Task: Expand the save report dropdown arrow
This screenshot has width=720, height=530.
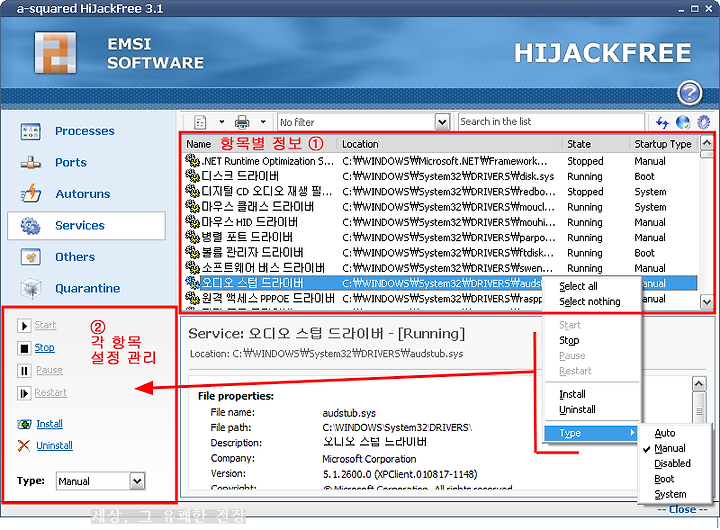Action: 222,122
